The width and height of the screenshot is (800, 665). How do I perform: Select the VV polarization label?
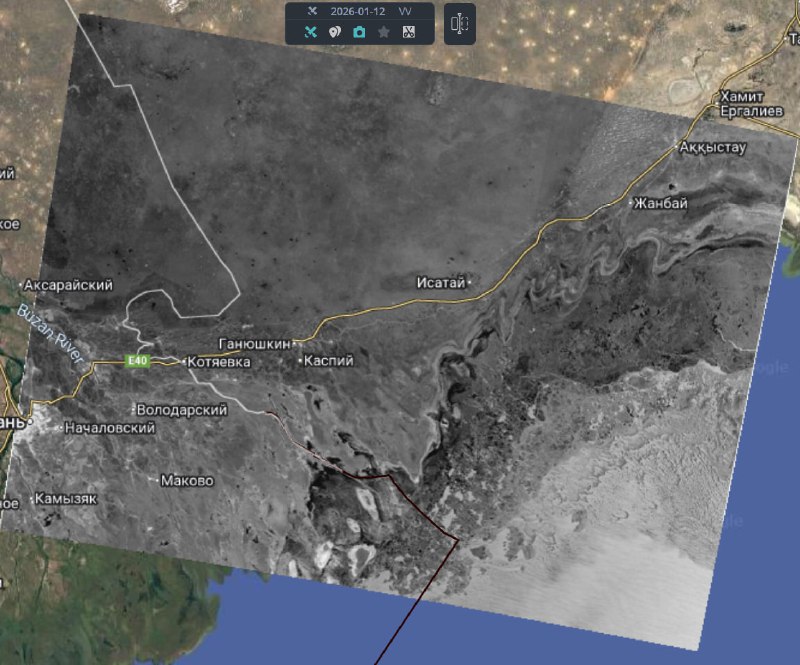pyautogui.click(x=405, y=11)
